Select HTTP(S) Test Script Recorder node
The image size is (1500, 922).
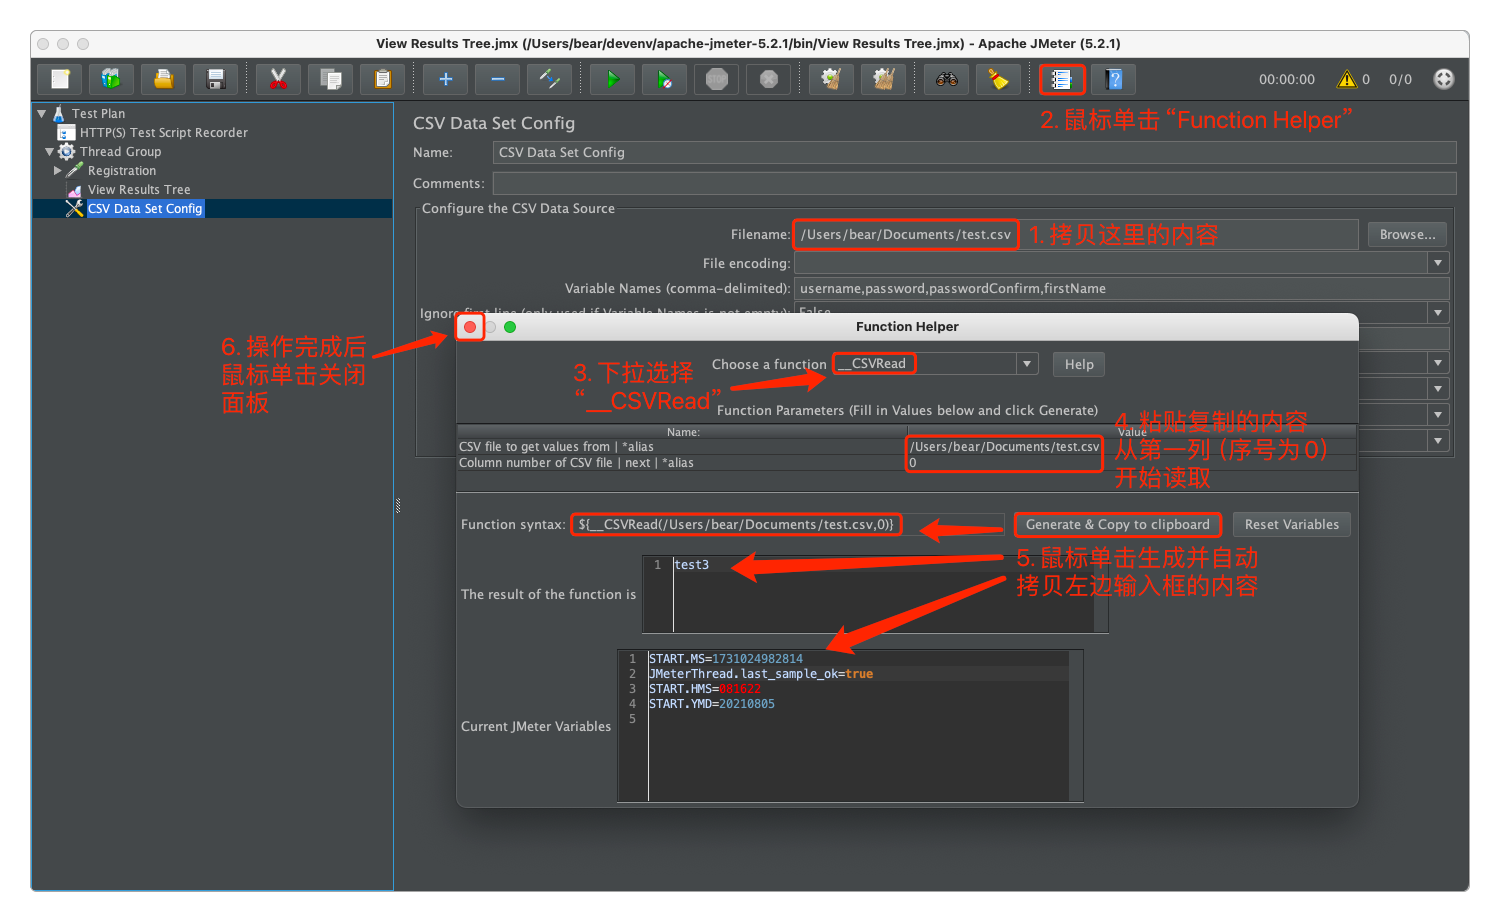coord(163,133)
